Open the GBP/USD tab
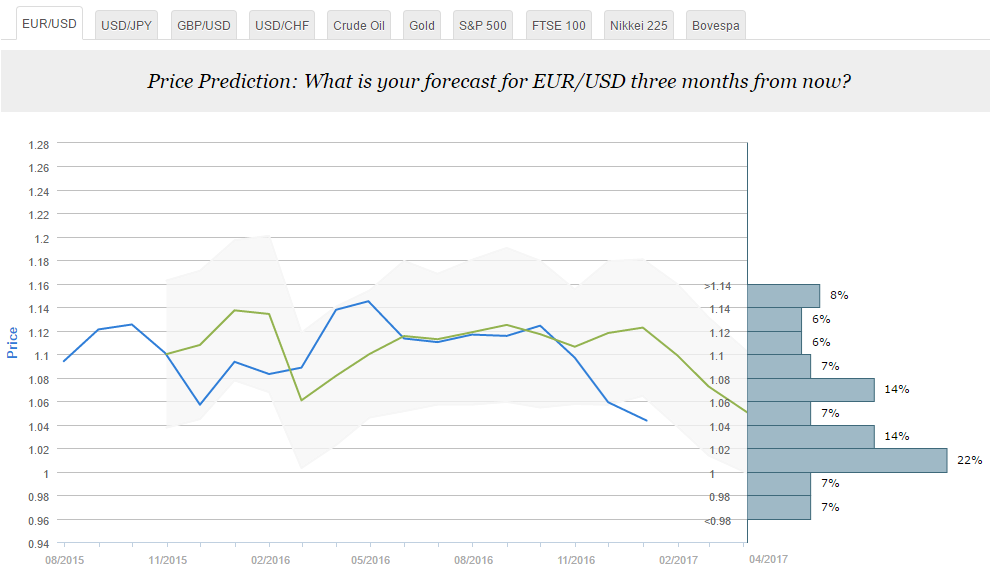This screenshot has width=990, height=570. (204, 25)
